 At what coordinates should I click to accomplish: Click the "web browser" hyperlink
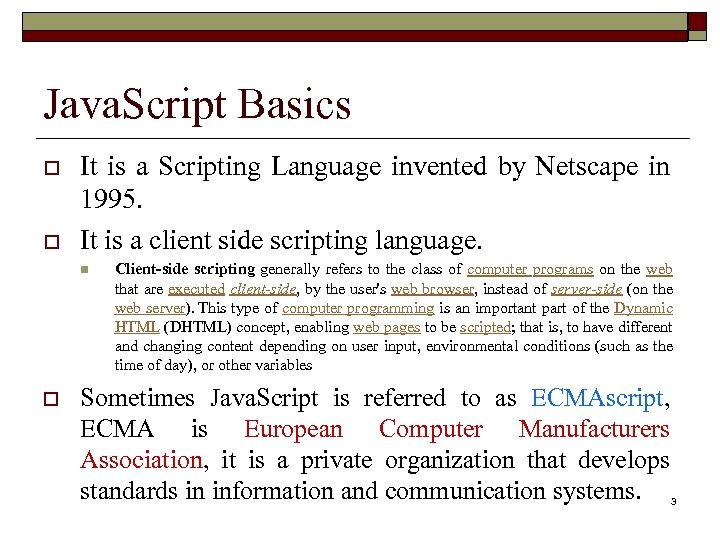(432, 289)
